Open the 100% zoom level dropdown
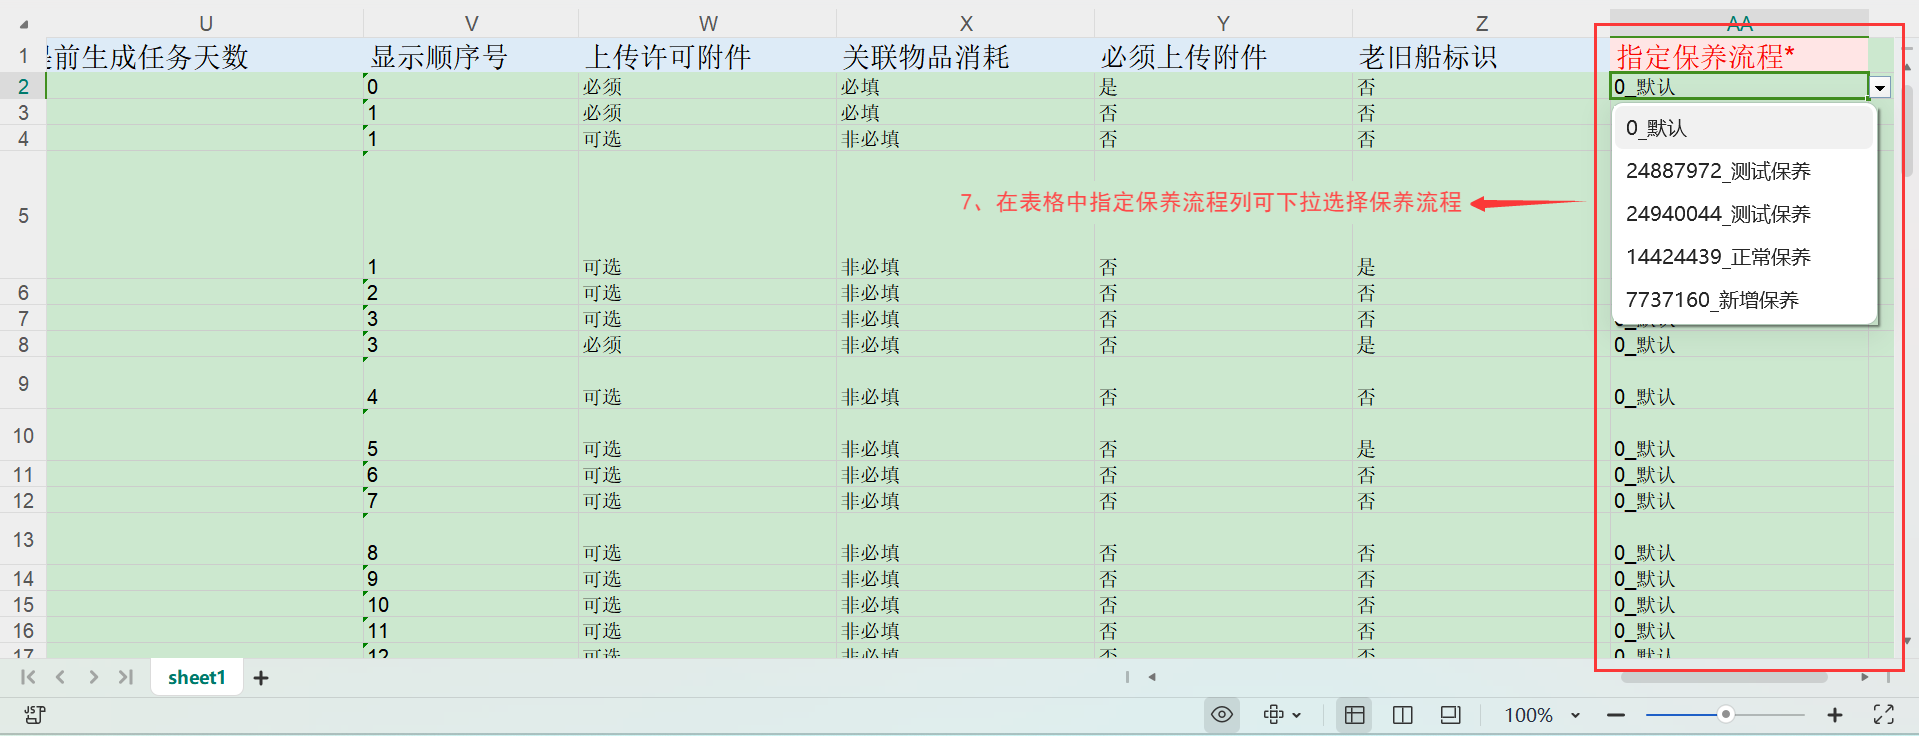 1542,715
